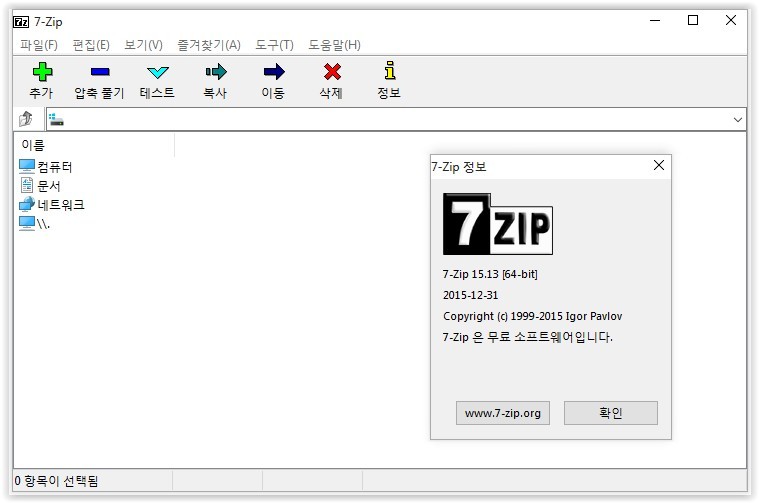Click the green Add (추가) toolbar icon

tap(42, 72)
